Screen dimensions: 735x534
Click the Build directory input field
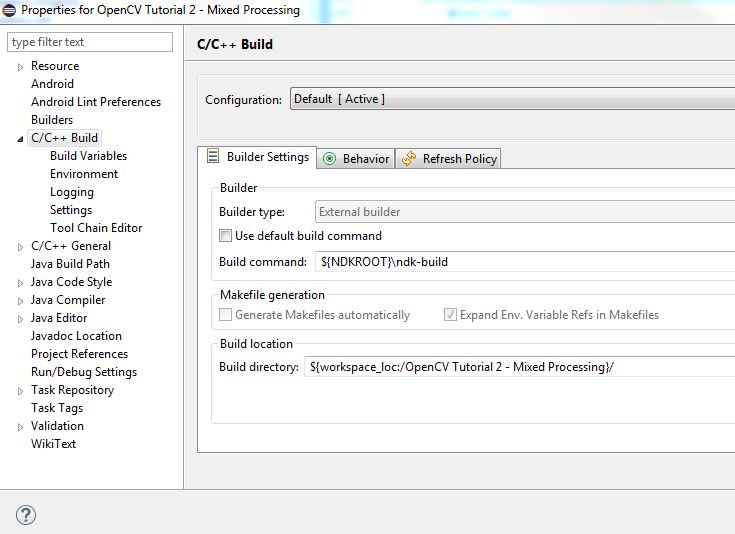pos(519,367)
